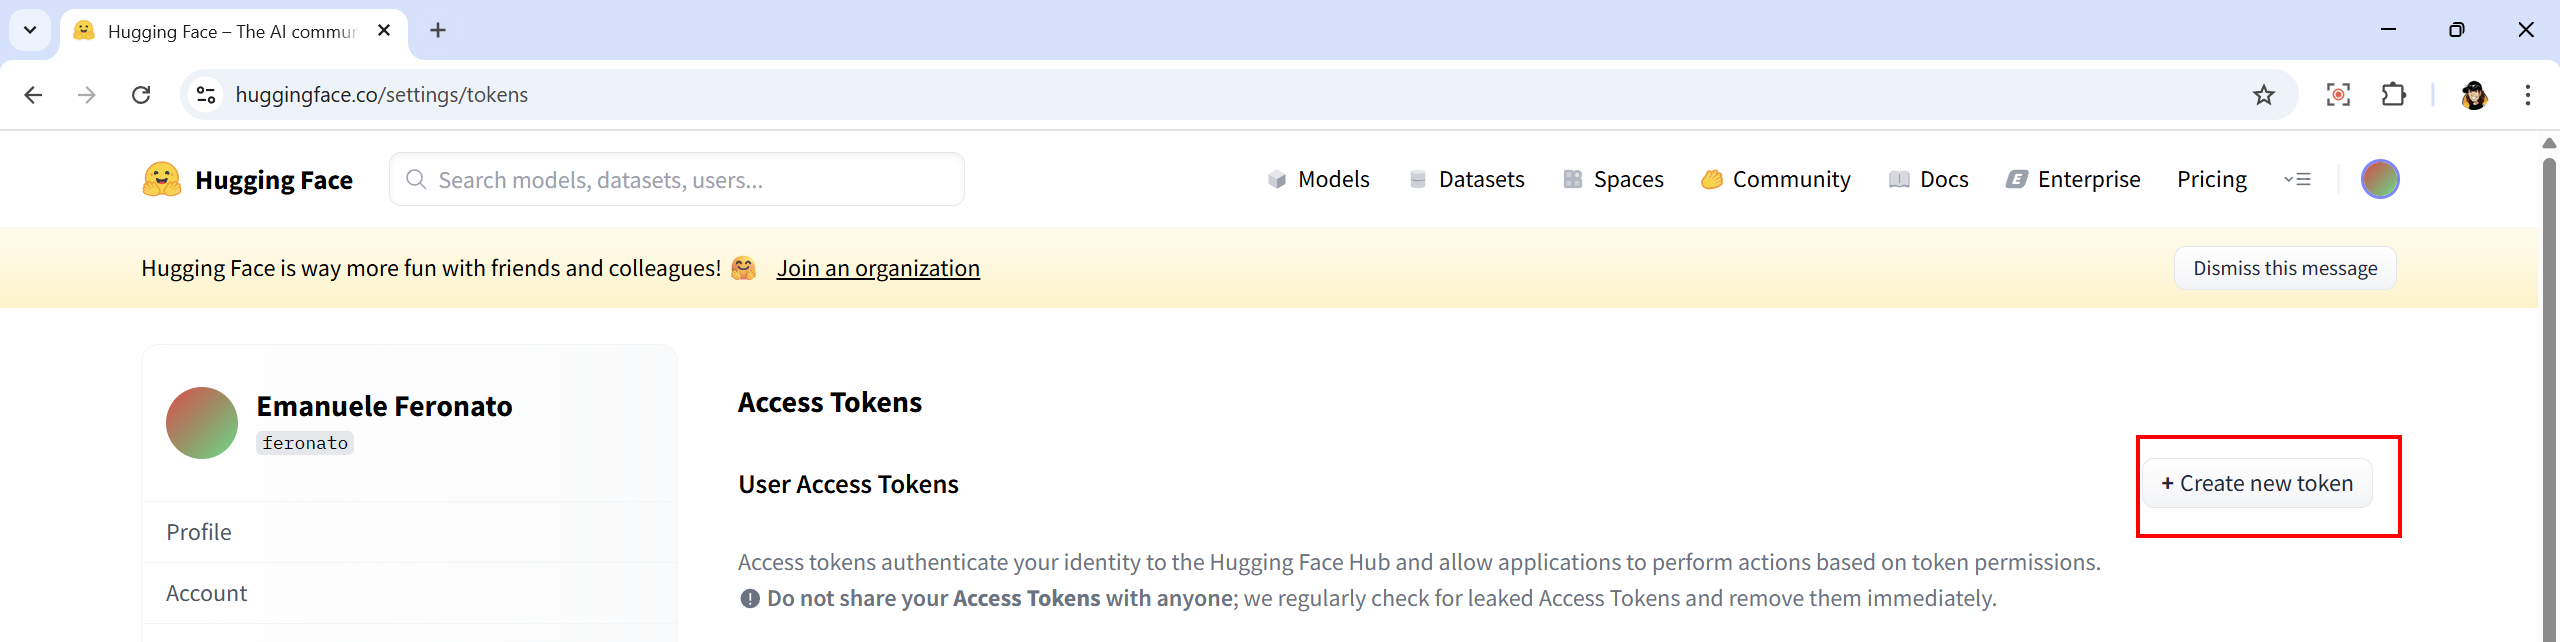Click the Hugging Face logo icon

162,179
